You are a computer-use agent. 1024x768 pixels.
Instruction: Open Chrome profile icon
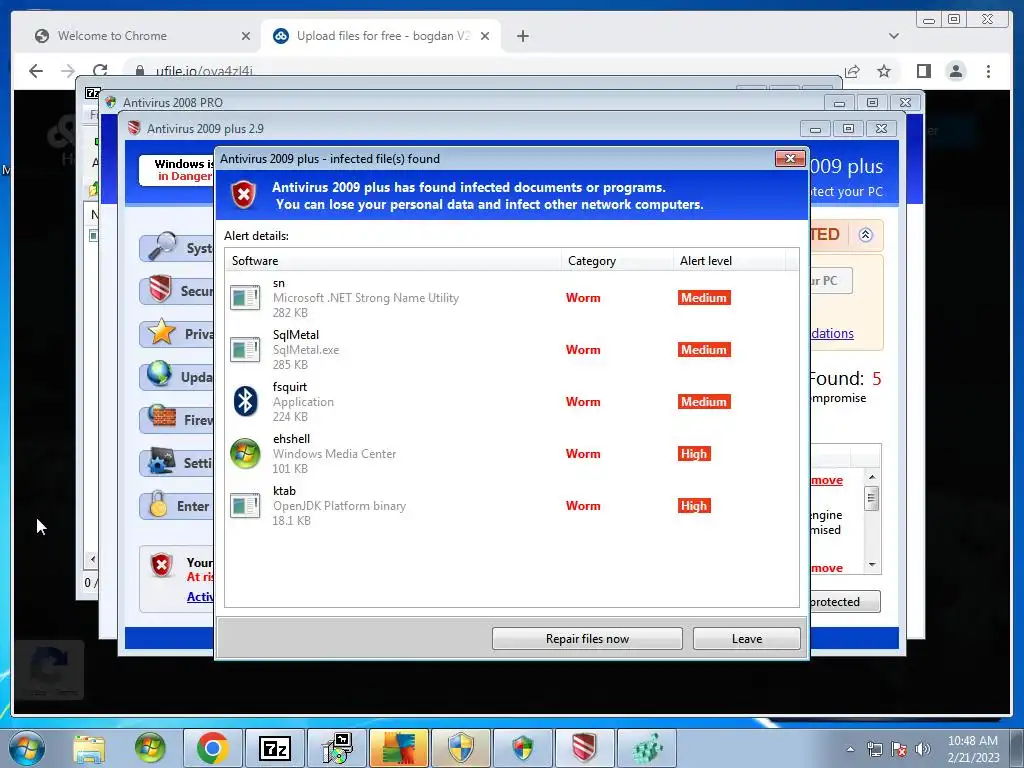click(x=955, y=71)
